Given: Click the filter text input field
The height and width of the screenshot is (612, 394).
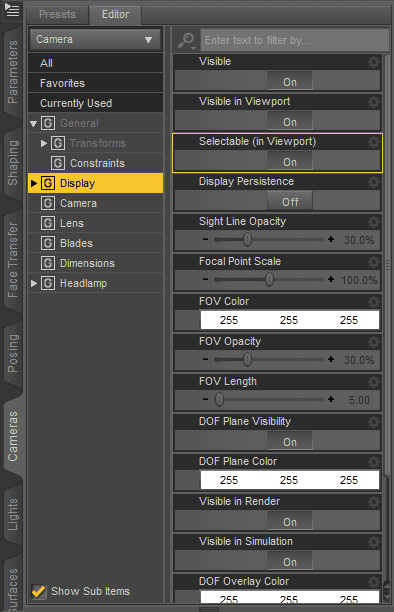Looking at the screenshot, I should point(295,40).
